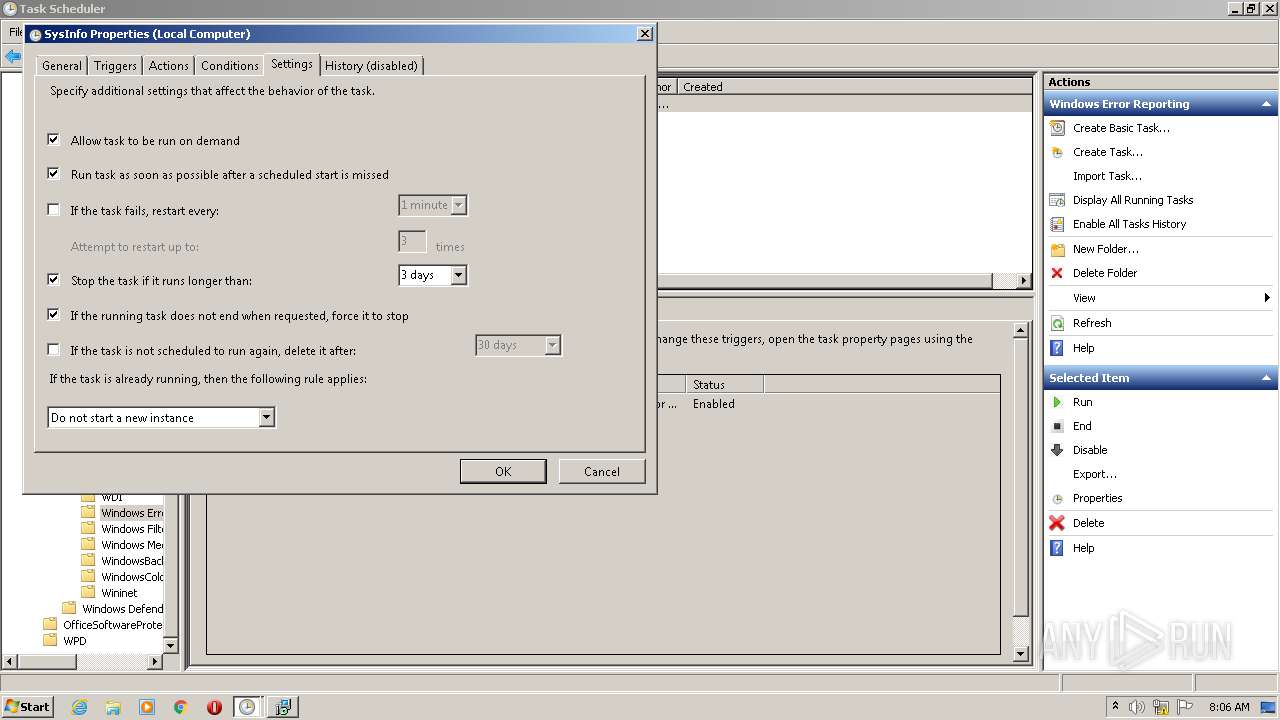1280x720 pixels.
Task: Click the Created column header
Action: tap(853, 87)
